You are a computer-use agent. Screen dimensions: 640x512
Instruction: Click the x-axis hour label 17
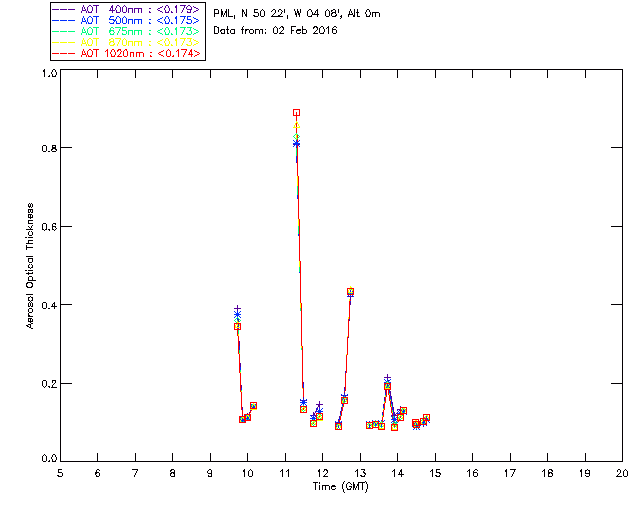click(510, 473)
